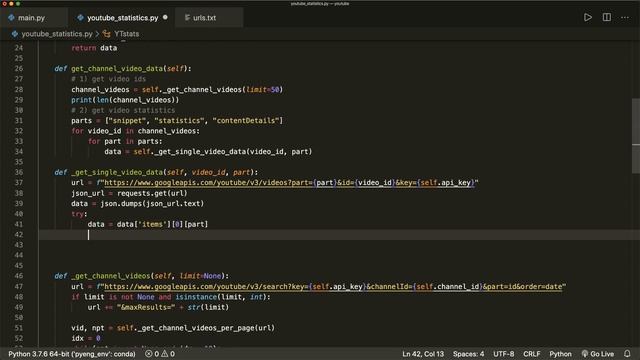The height and width of the screenshot is (360, 640).
Task: Click 'for video_id in channel_videos:' line
Action: 136,131
